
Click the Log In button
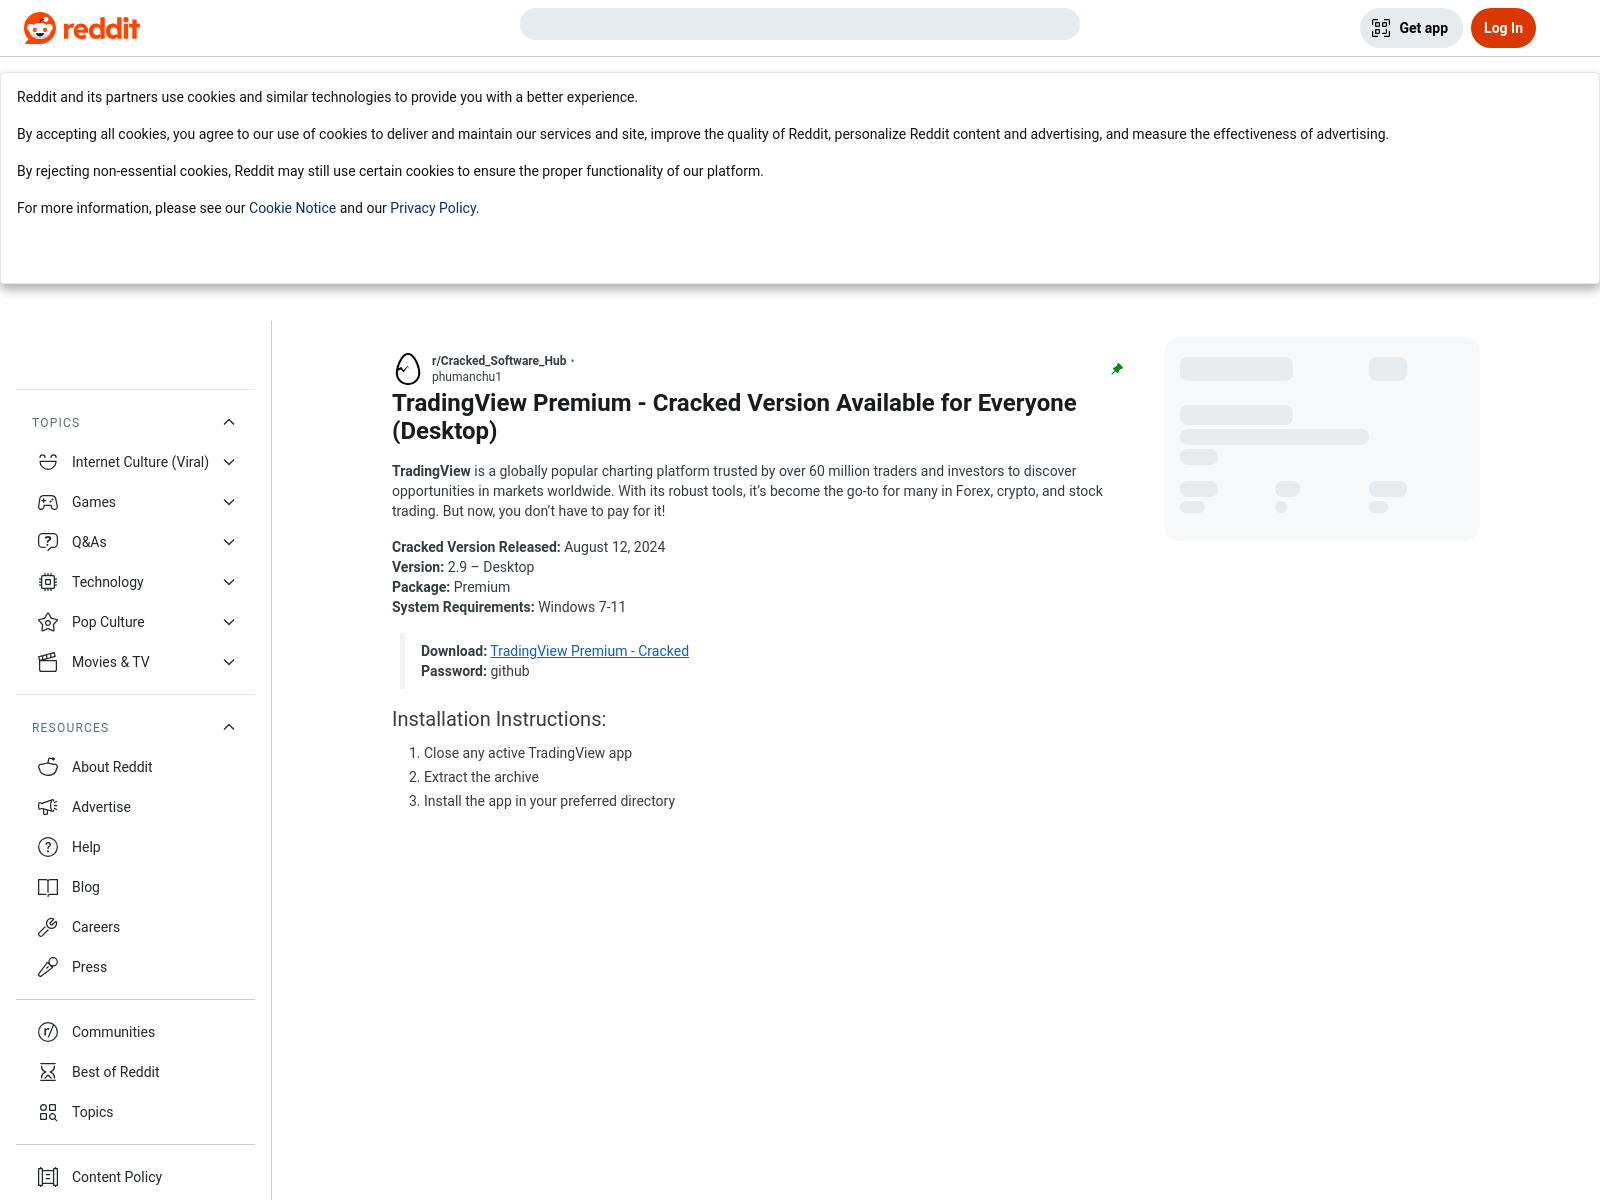coord(1503,28)
